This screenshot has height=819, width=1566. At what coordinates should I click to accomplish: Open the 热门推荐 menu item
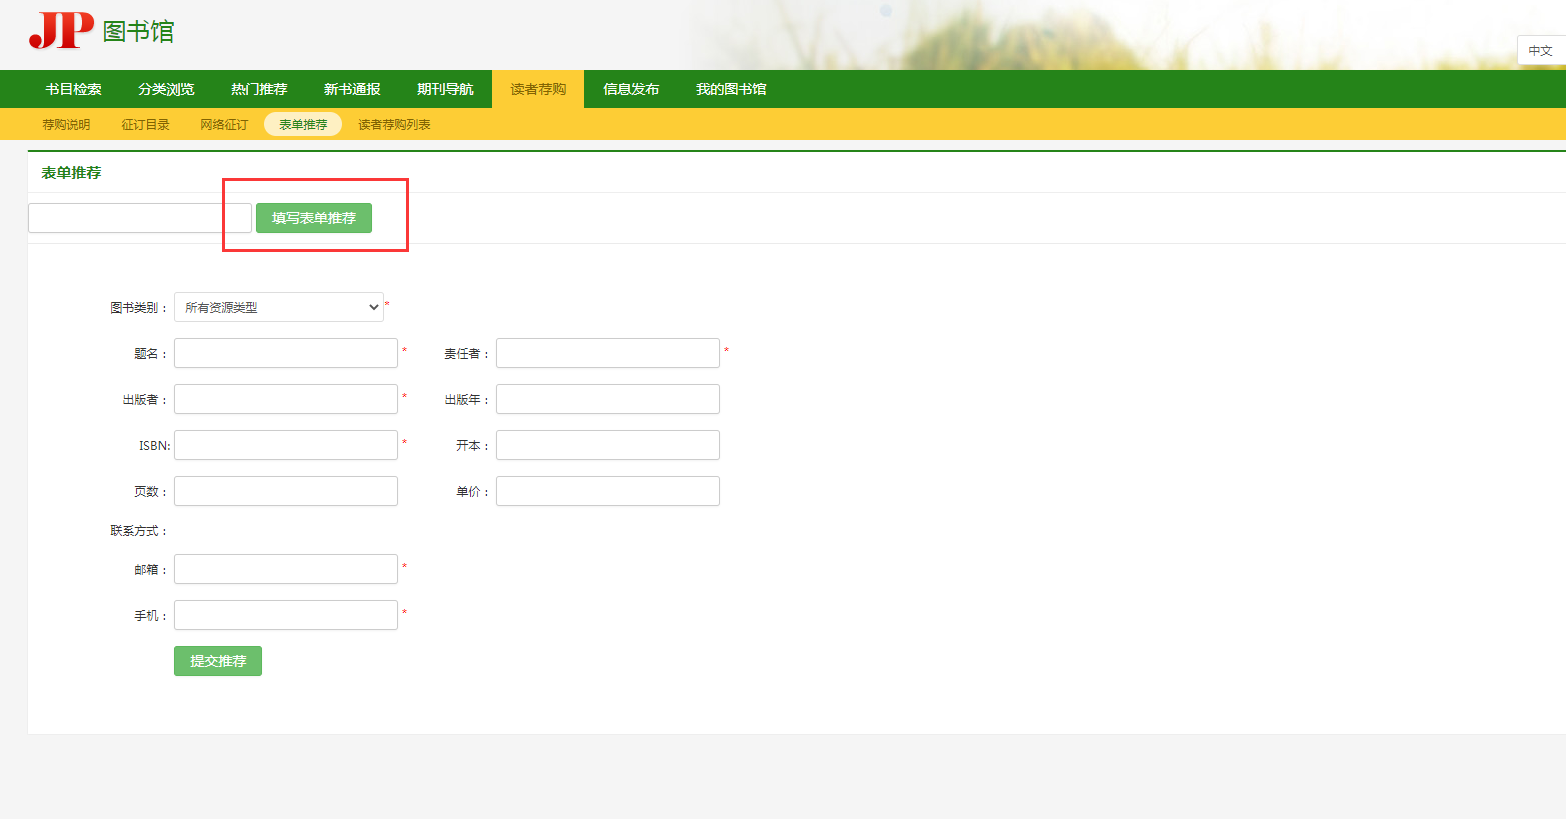click(x=259, y=89)
